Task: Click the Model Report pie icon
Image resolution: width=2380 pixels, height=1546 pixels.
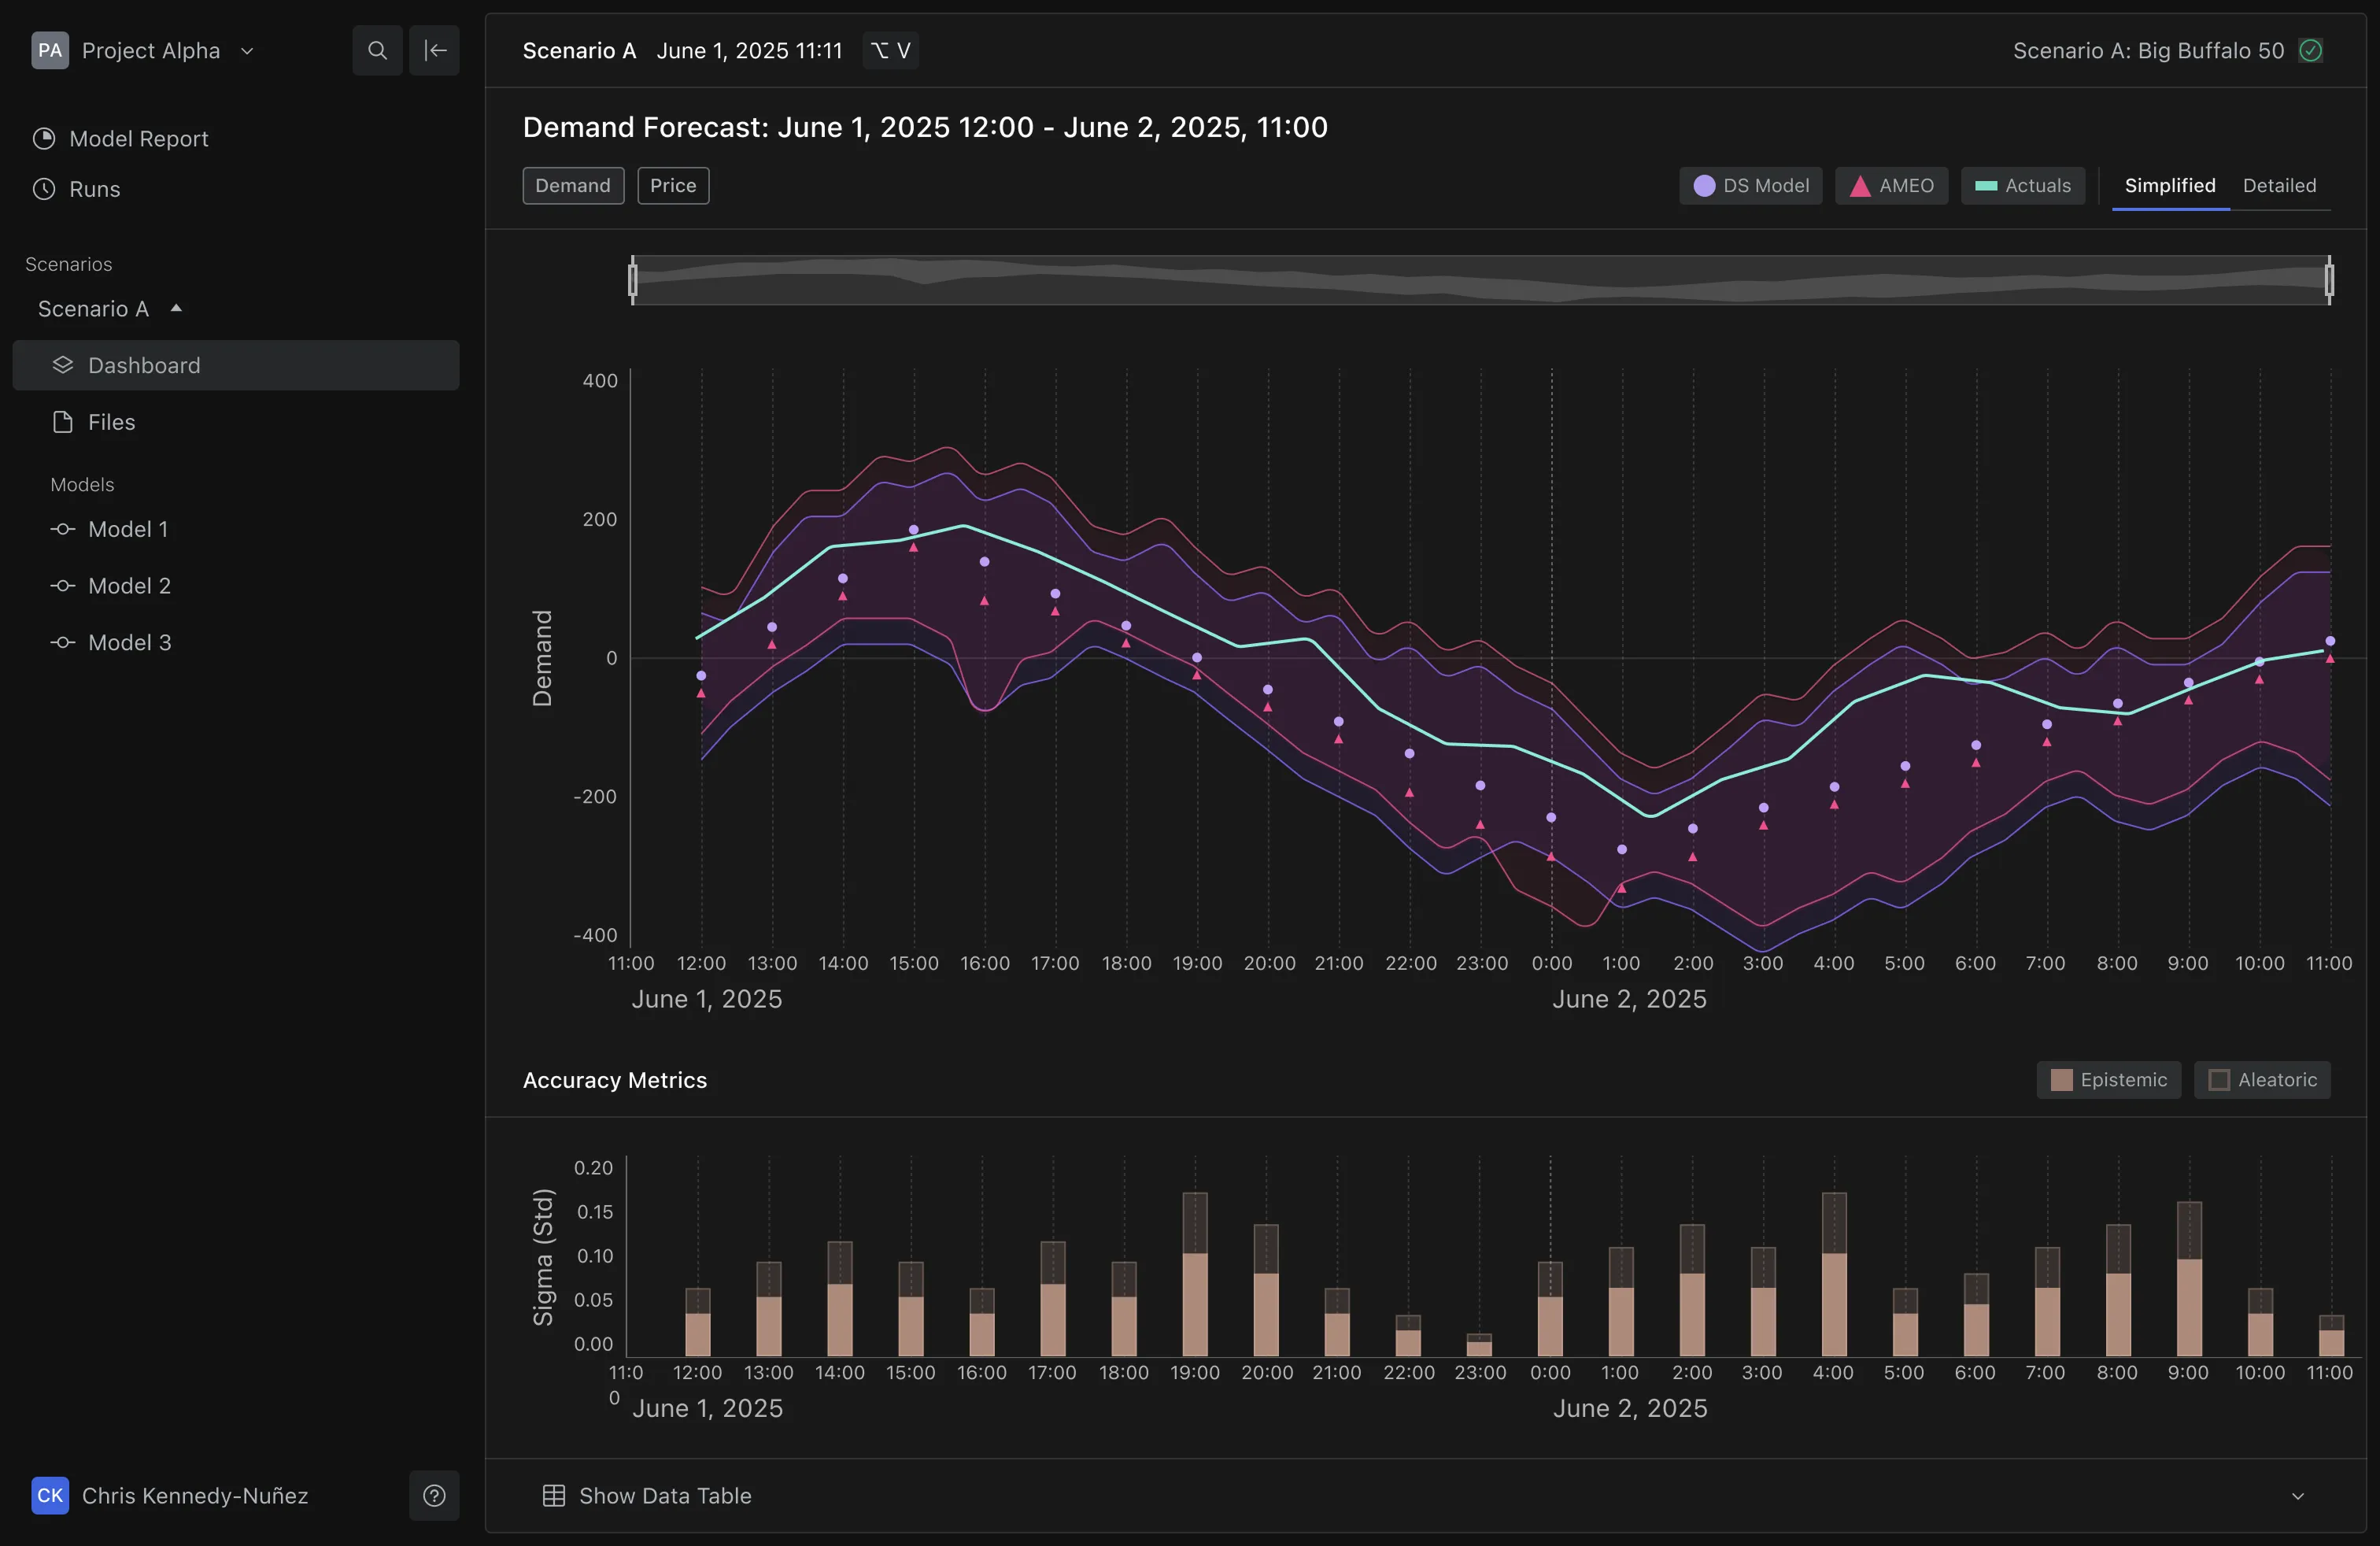Action: (x=44, y=139)
